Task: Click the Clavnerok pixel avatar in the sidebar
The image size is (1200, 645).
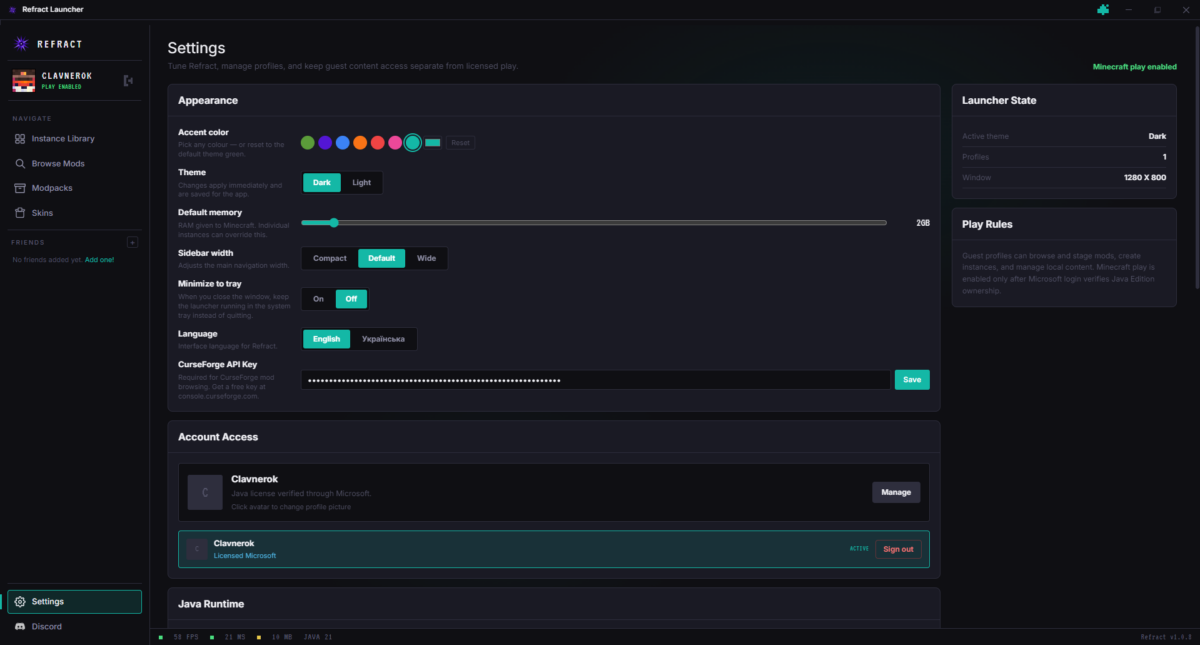Action: [x=23, y=81]
